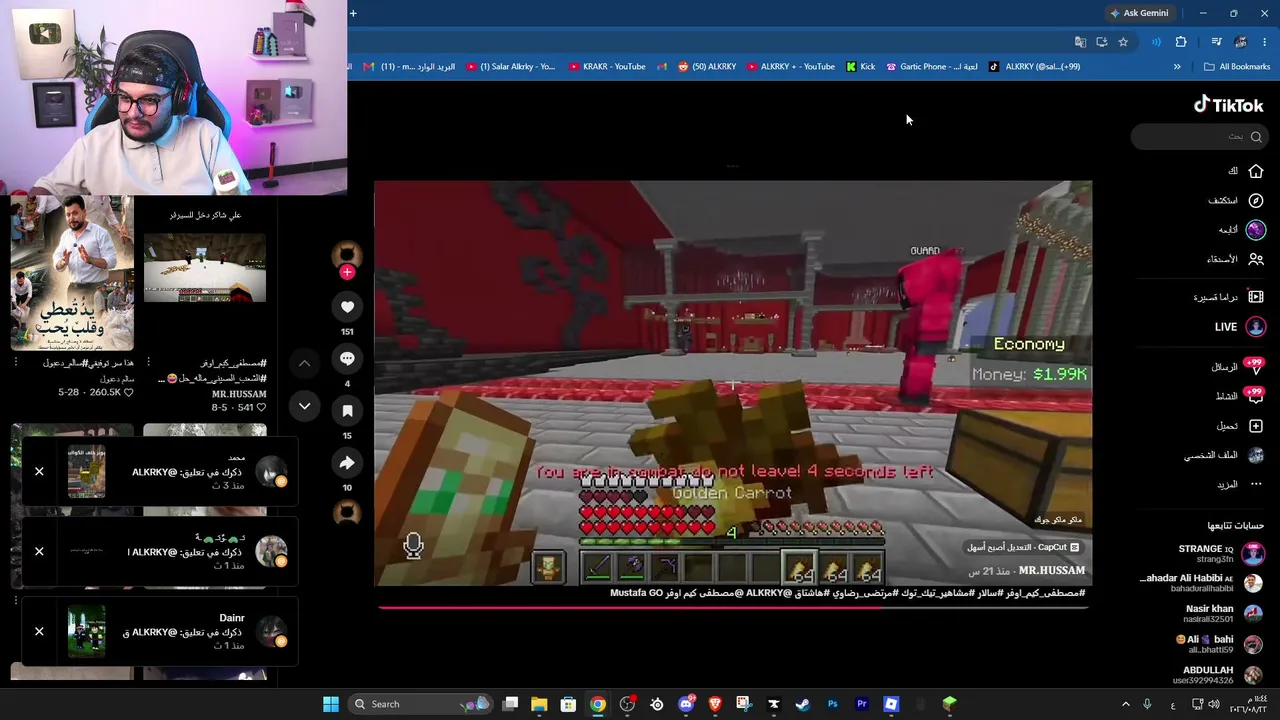Open the 260.5K likes video thumbnail
Image resolution: width=1280 pixels, height=720 pixels.
click(x=72, y=272)
